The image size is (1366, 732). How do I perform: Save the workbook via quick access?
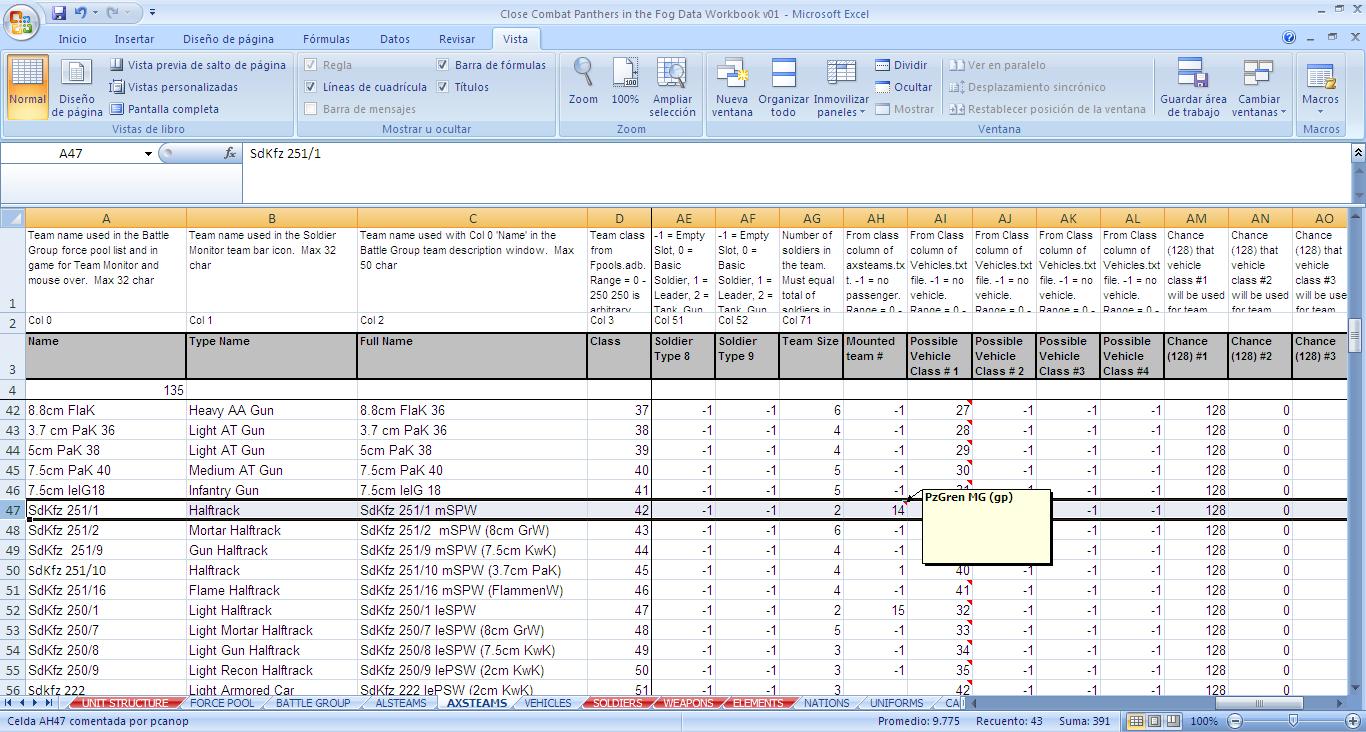pos(58,13)
